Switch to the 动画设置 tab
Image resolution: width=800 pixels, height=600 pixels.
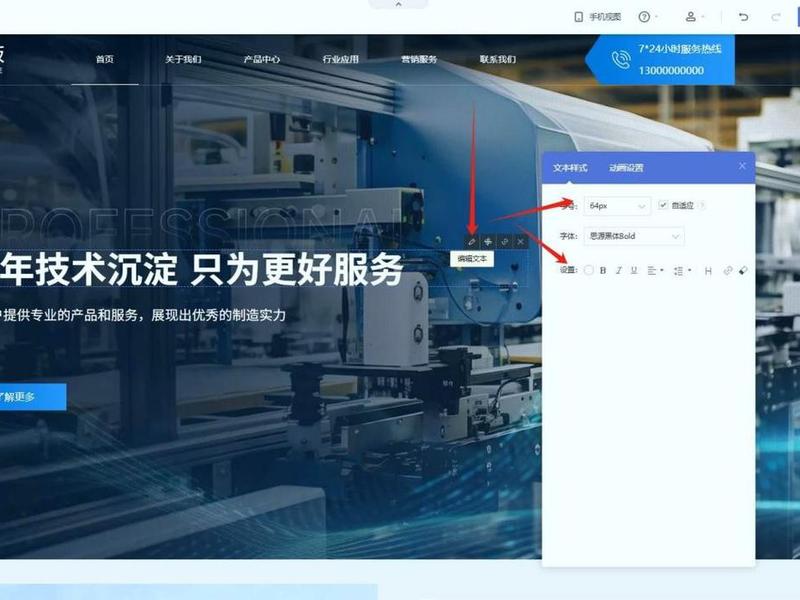[626, 168]
